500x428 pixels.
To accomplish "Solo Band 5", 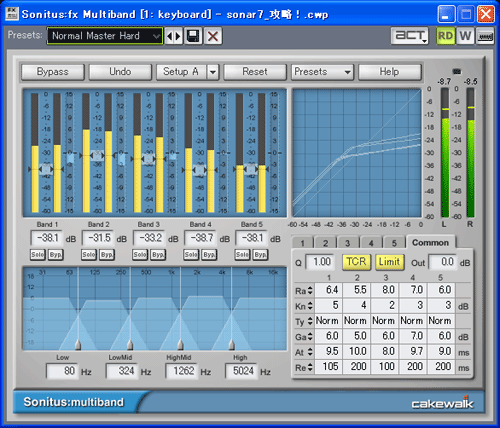I will click(x=242, y=255).
